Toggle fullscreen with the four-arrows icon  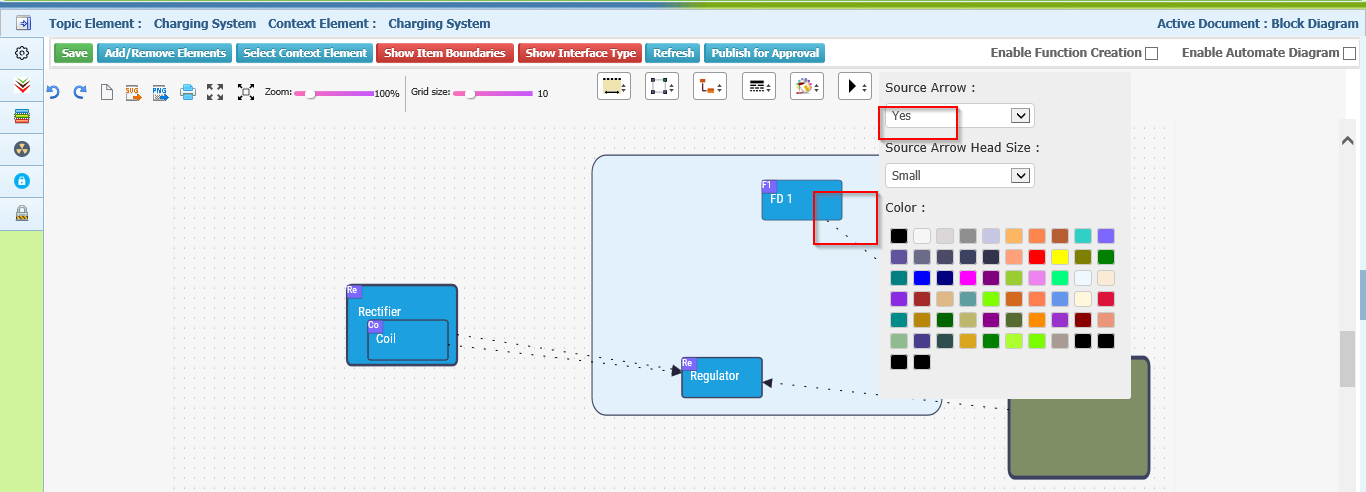pyautogui.click(x=215, y=92)
